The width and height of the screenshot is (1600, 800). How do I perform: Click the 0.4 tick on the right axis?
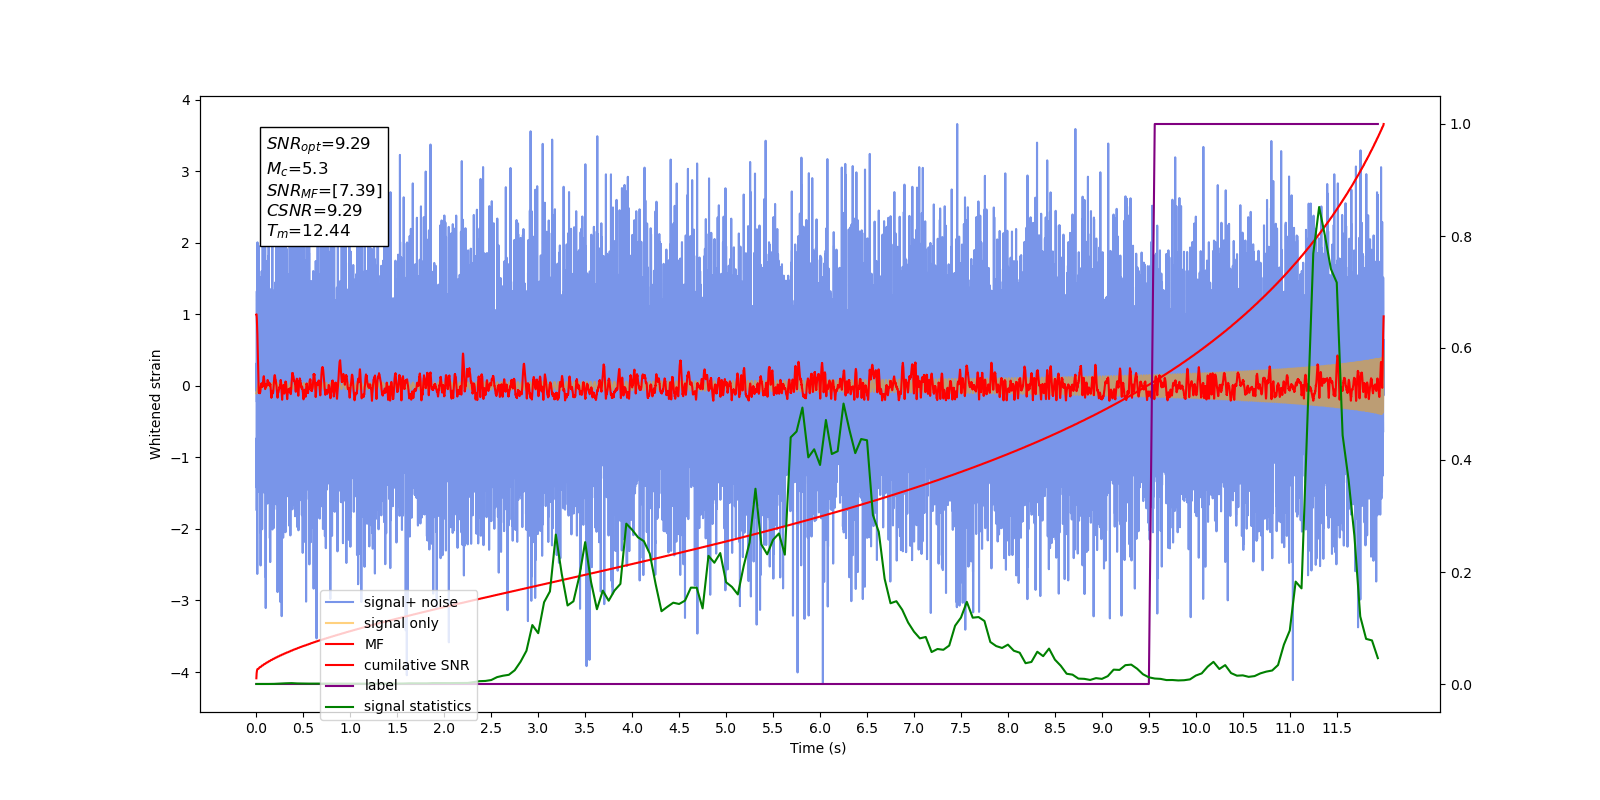click(1461, 460)
